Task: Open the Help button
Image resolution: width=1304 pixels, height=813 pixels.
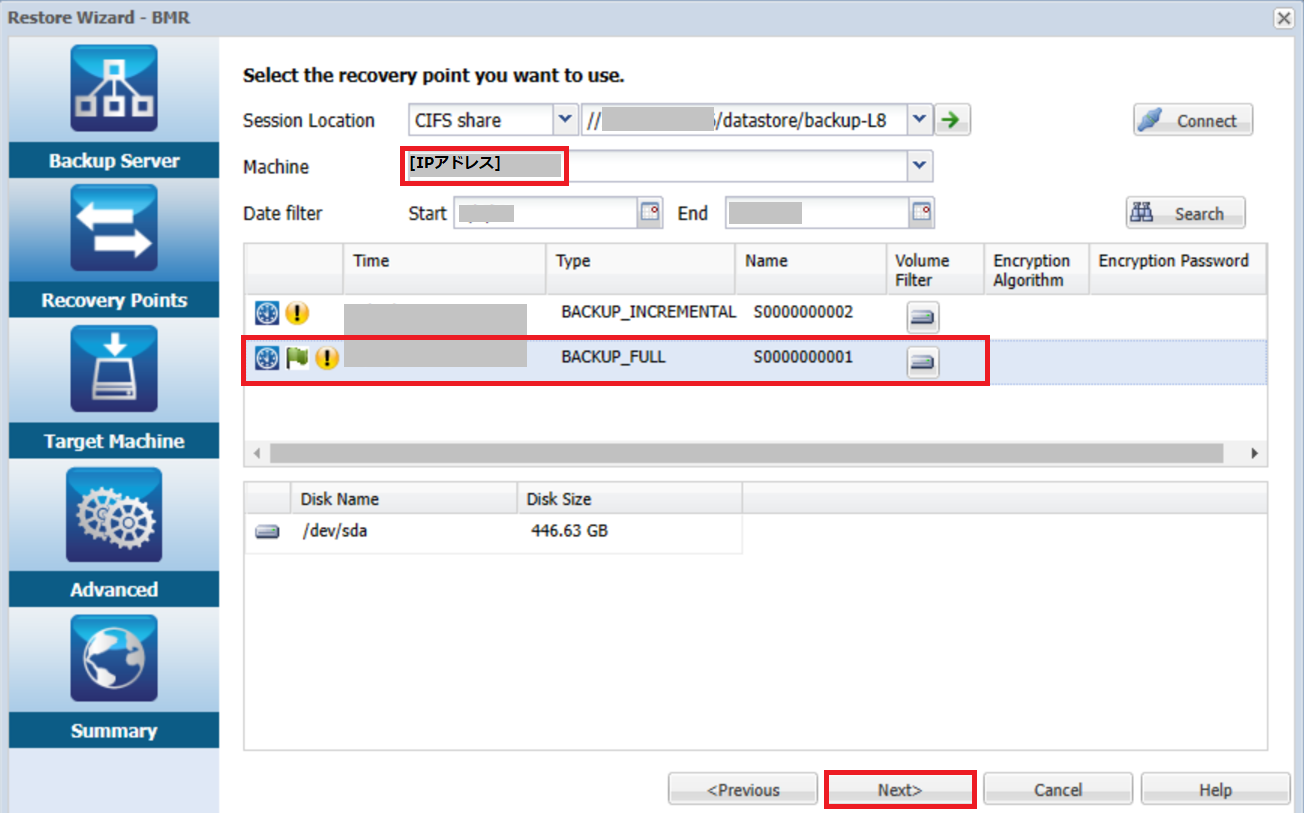Action: pyautogui.click(x=1215, y=790)
